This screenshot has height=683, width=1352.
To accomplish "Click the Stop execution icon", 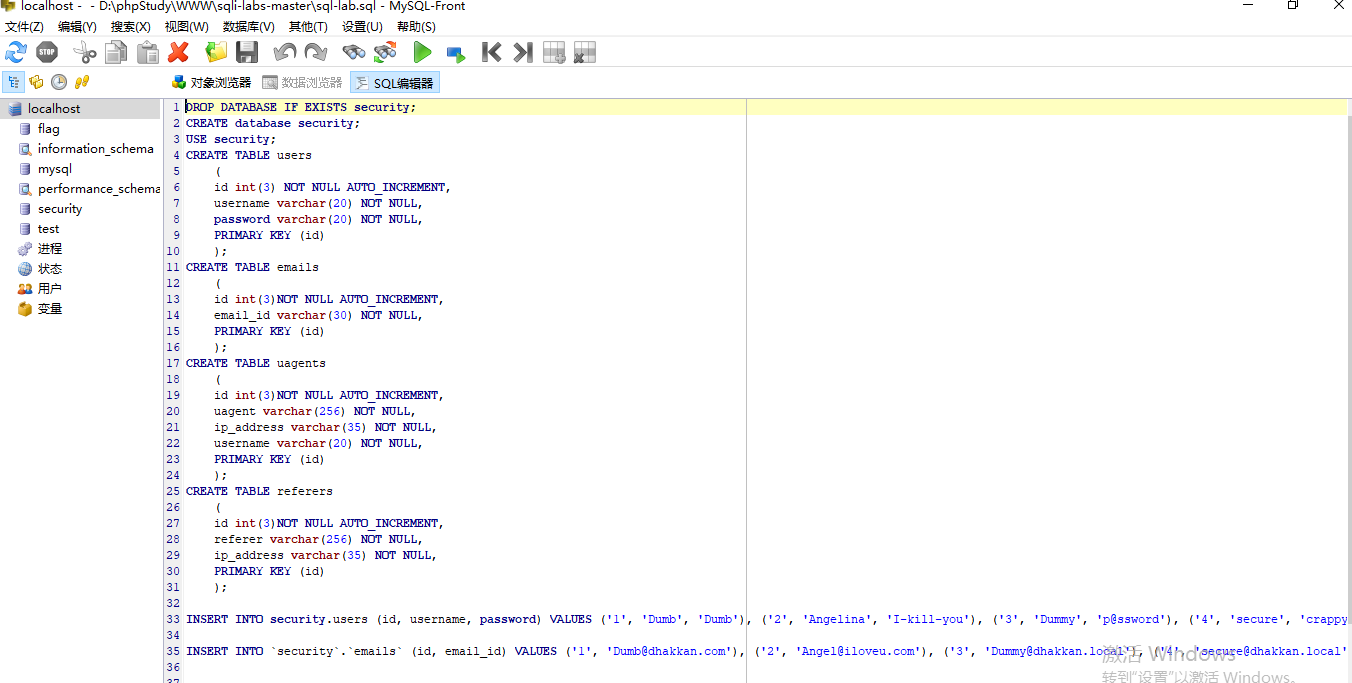I will click(46, 53).
